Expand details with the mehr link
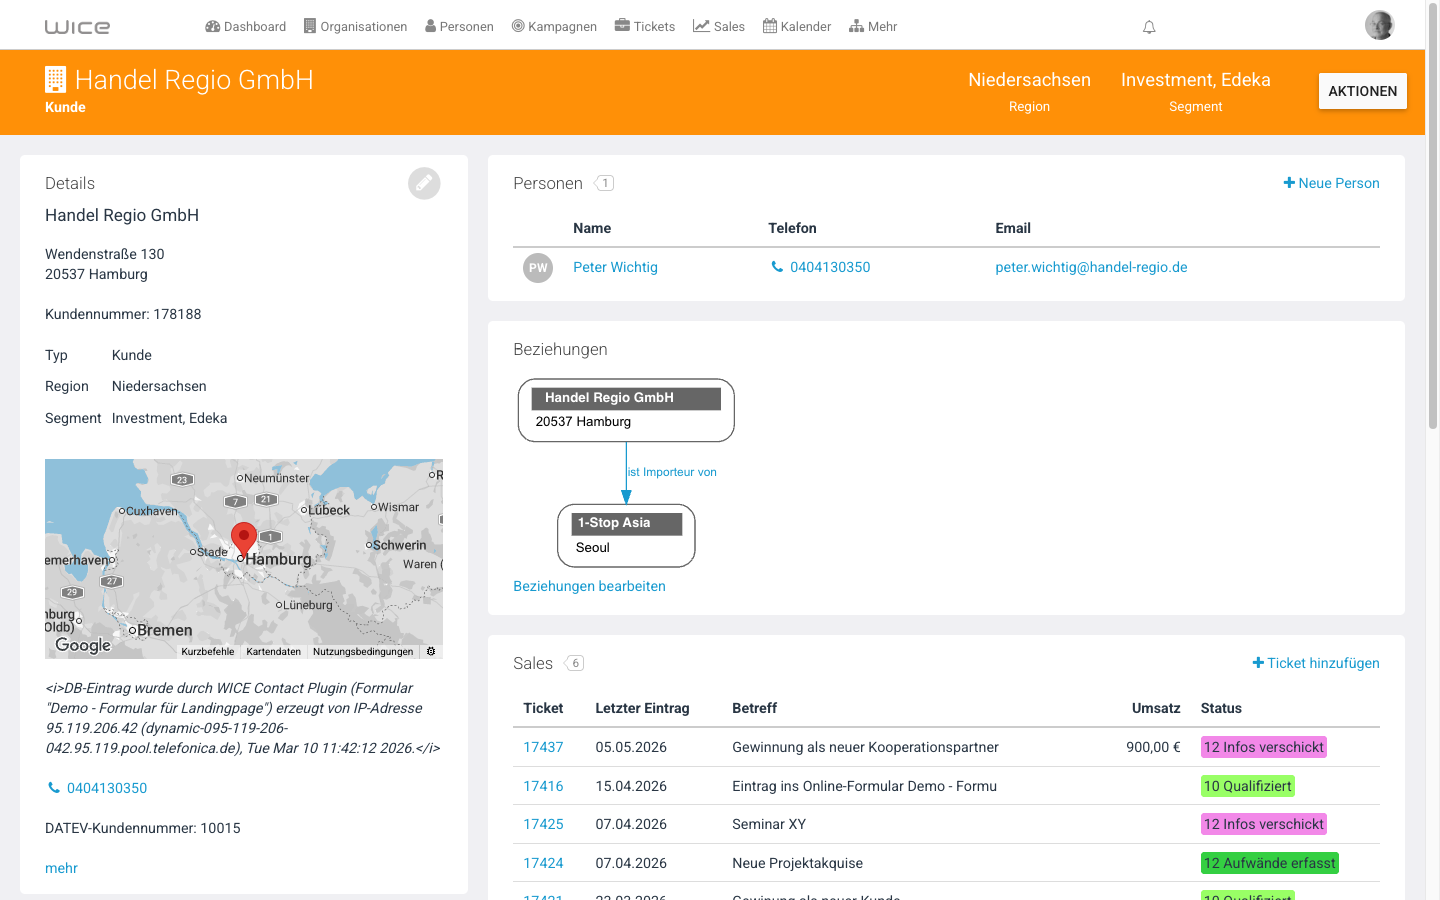 pyautogui.click(x=61, y=868)
